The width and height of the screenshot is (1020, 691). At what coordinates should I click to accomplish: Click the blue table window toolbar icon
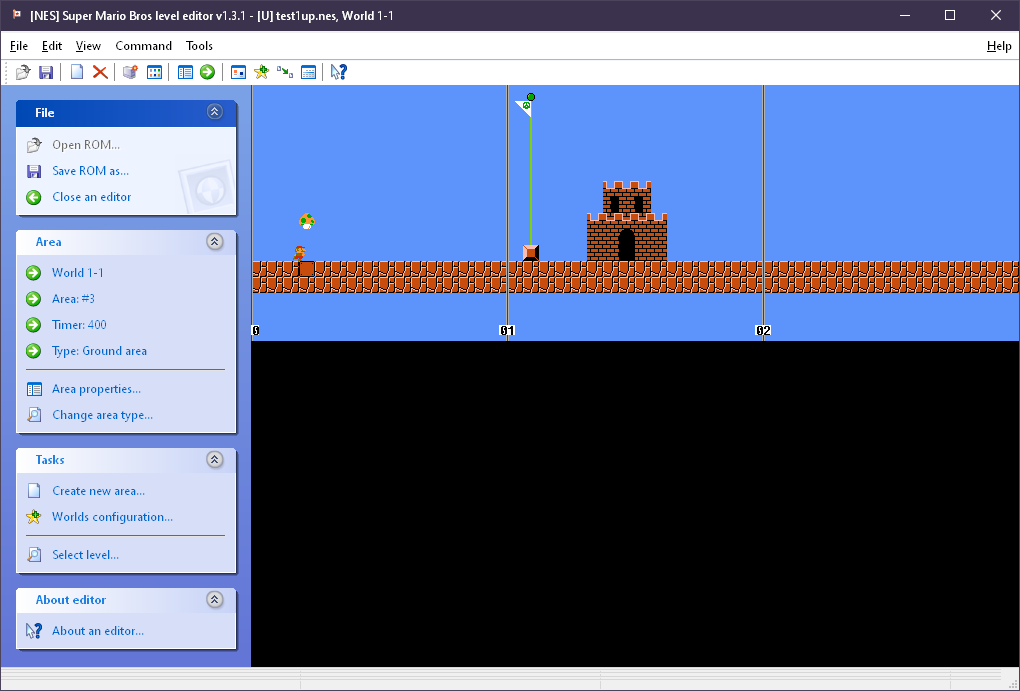308,72
